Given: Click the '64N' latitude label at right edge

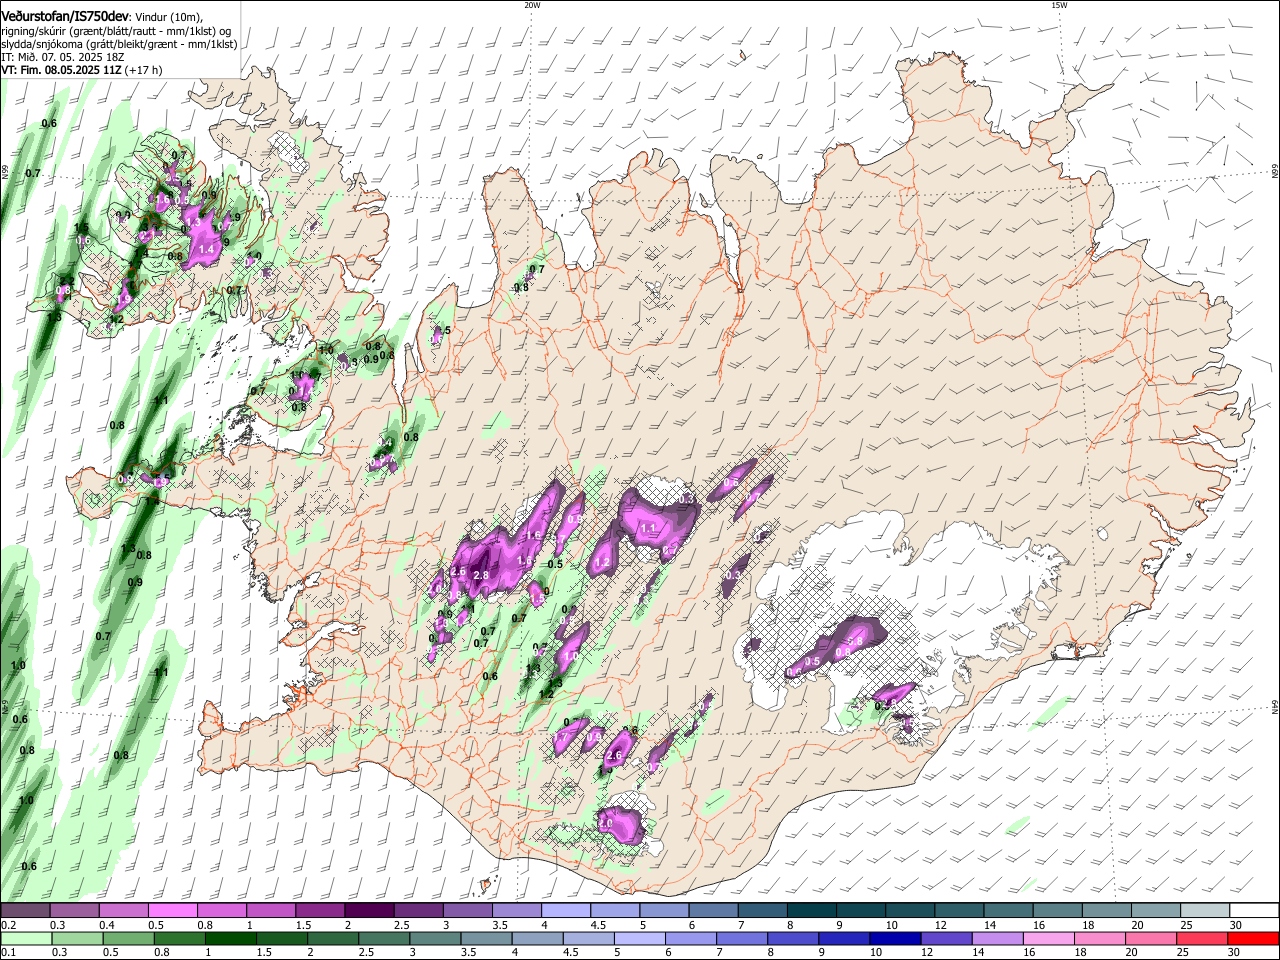Looking at the screenshot, I should pos(1275,708).
